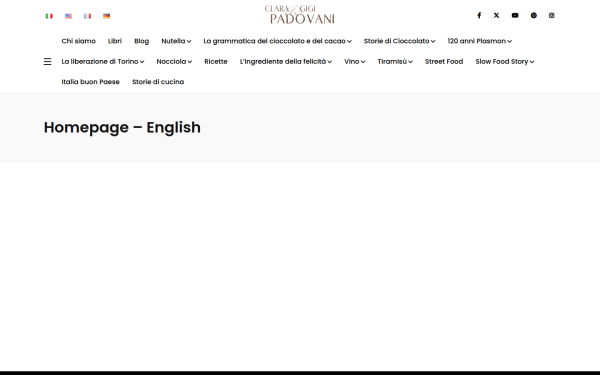The height and width of the screenshot is (375, 600).
Task: Click the Clara & Gigi Padovani logo
Action: pyautogui.click(x=300, y=15)
